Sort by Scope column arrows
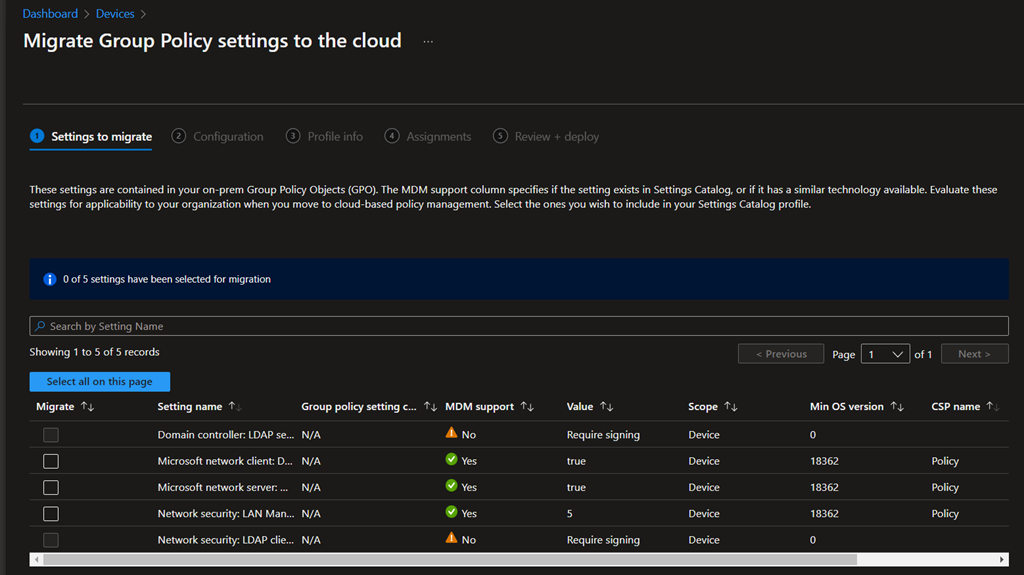This screenshot has width=1024, height=575. click(731, 407)
